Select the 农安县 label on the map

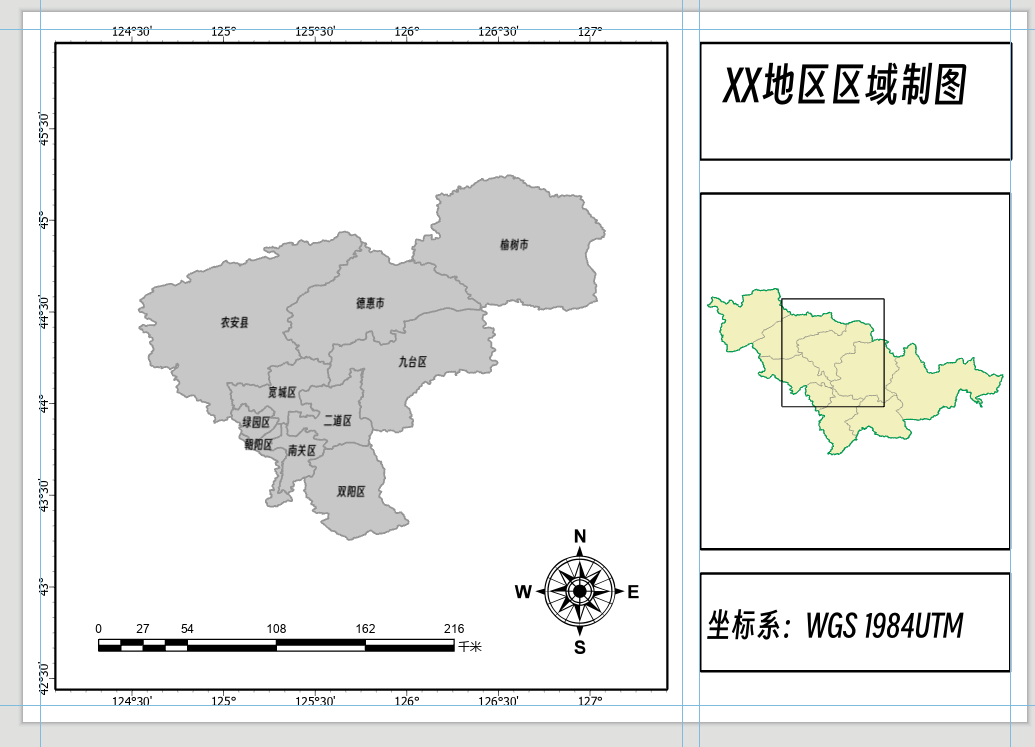point(234,322)
